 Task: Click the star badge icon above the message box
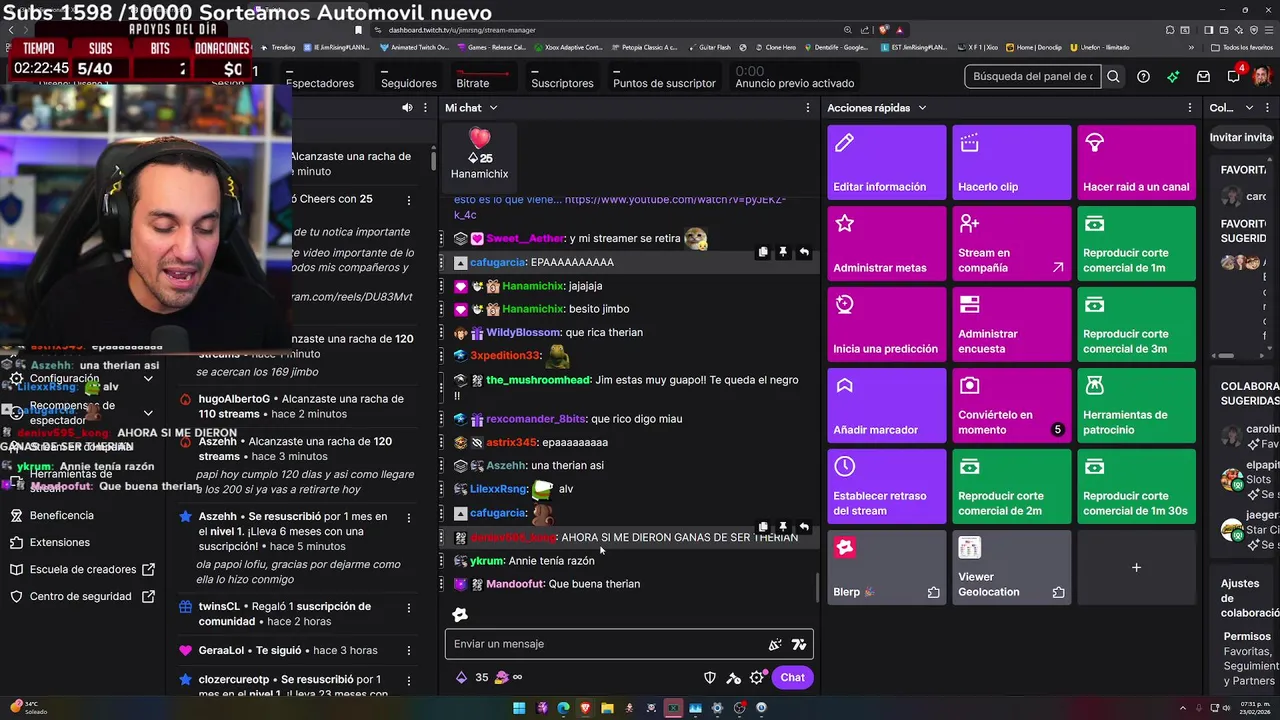(x=460, y=614)
